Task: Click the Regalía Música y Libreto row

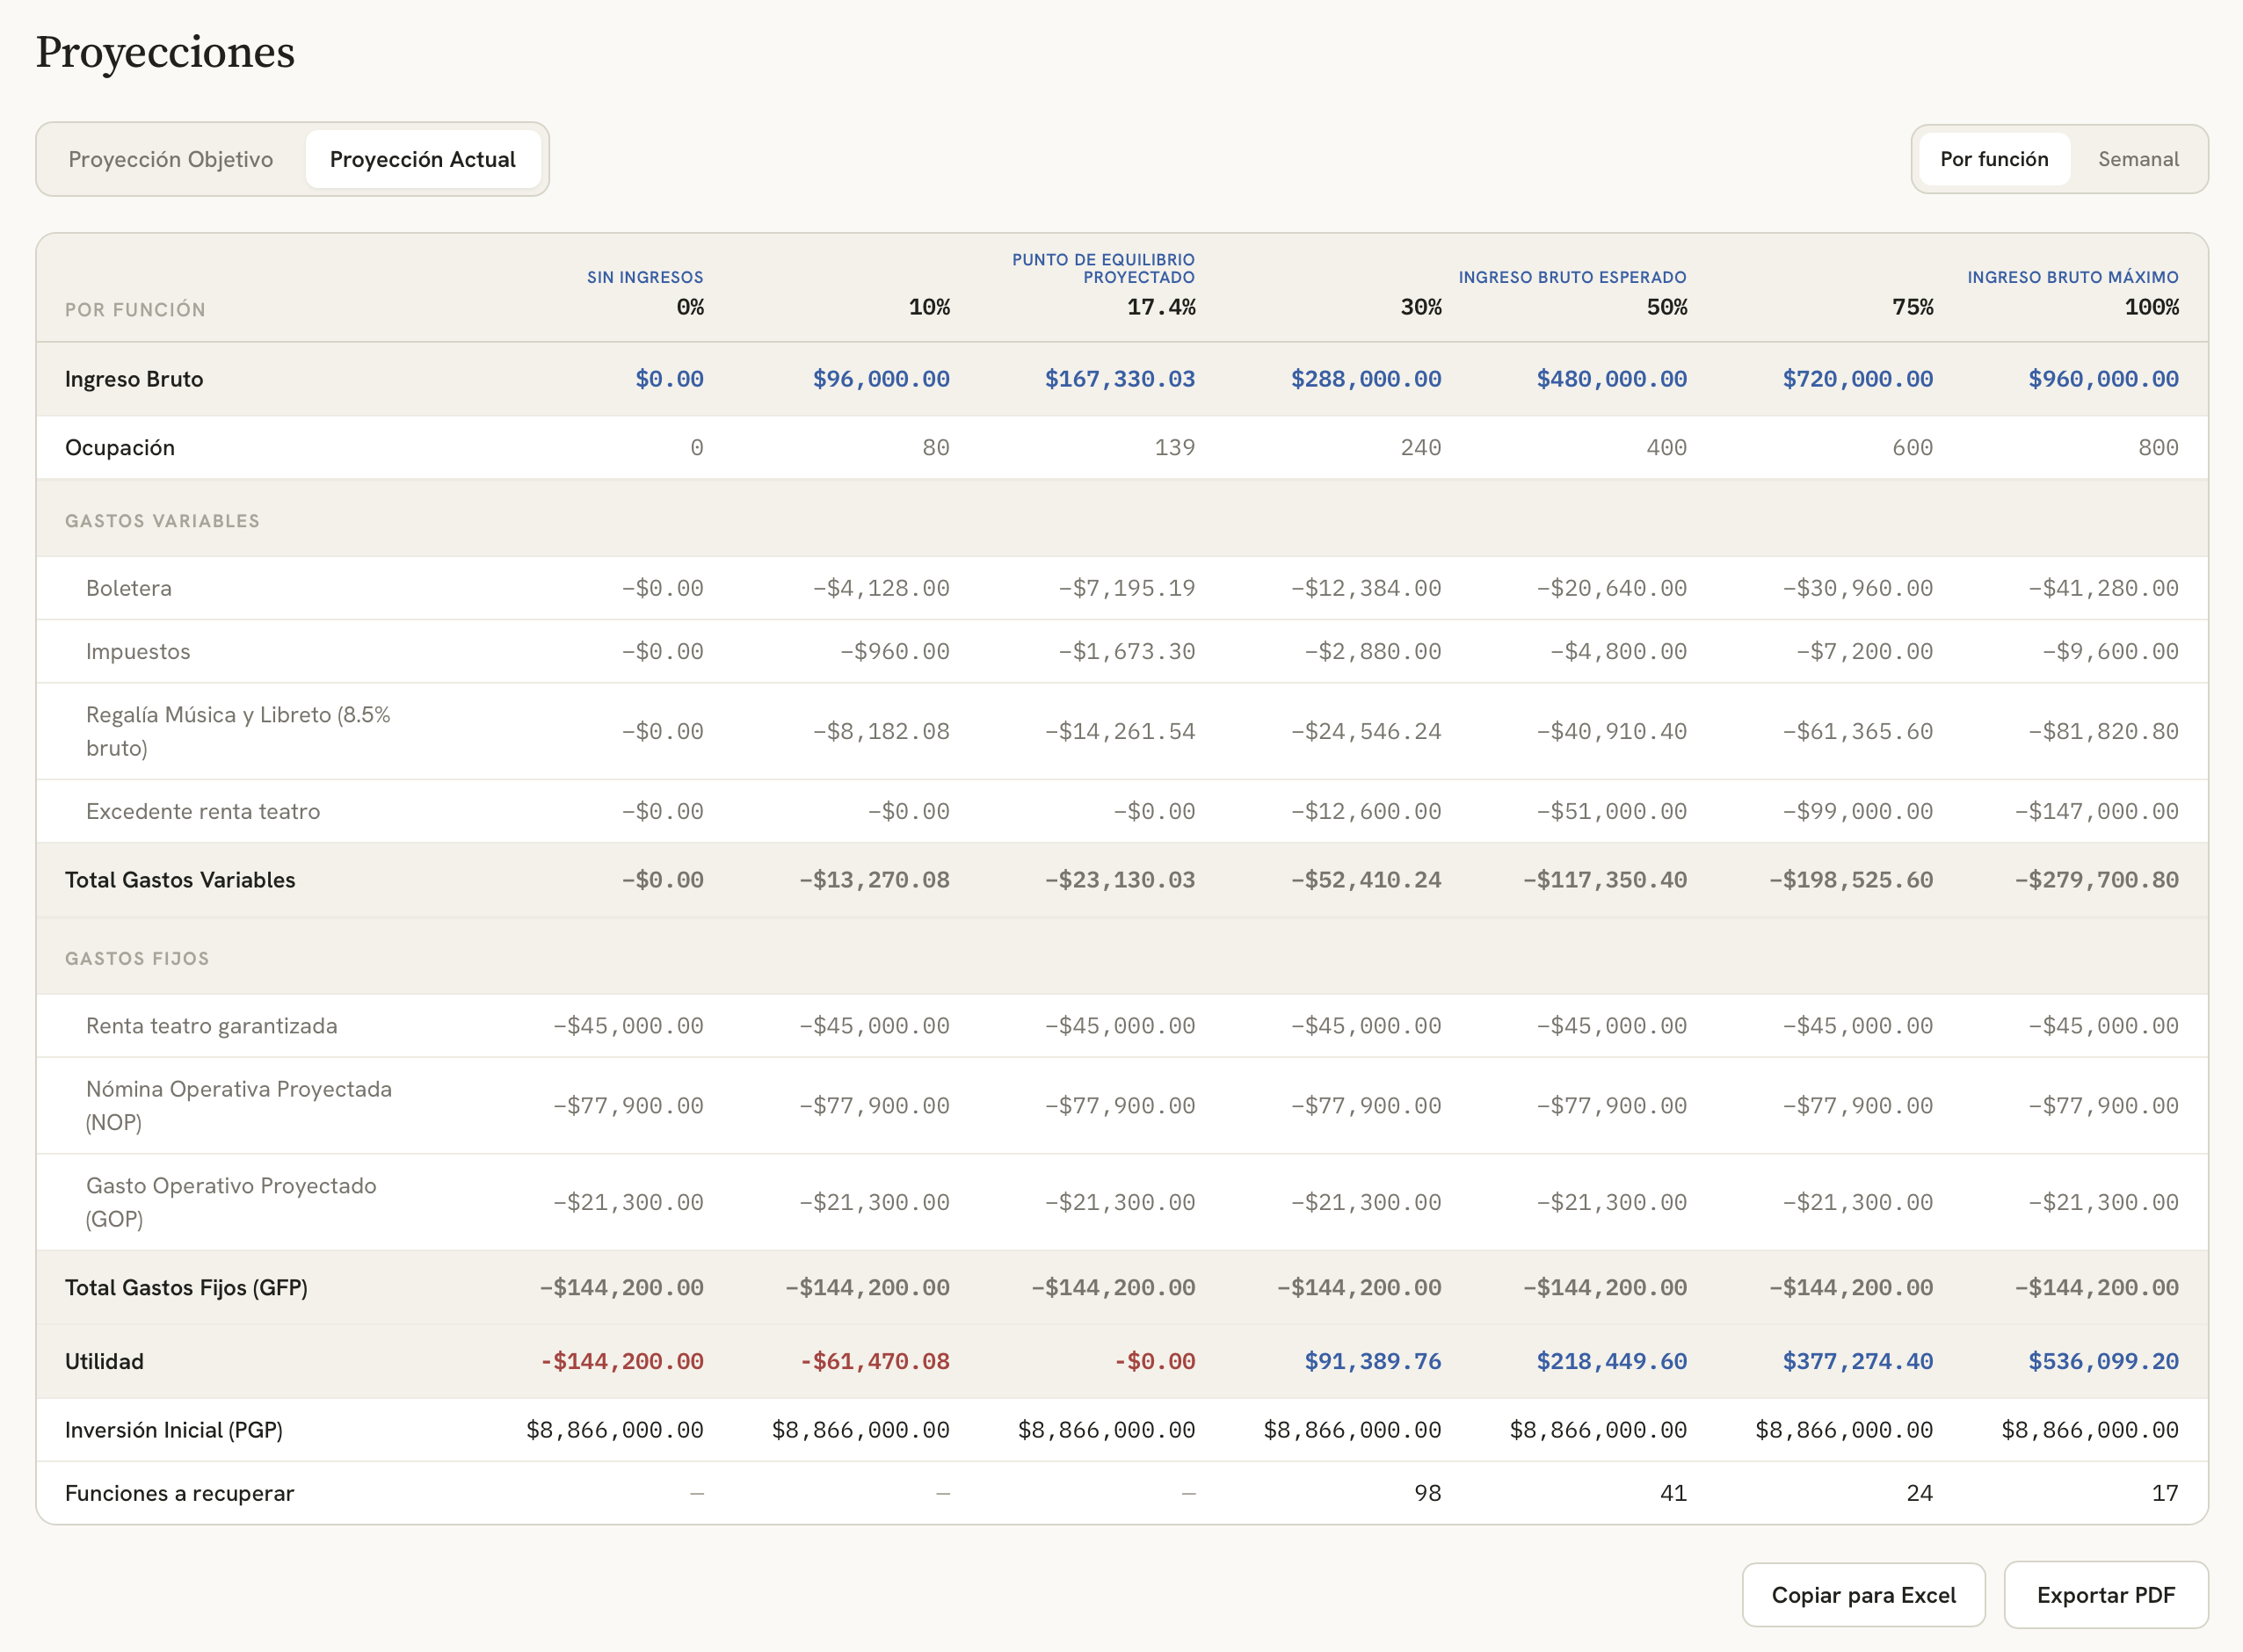Action: tap(1122, 731)
